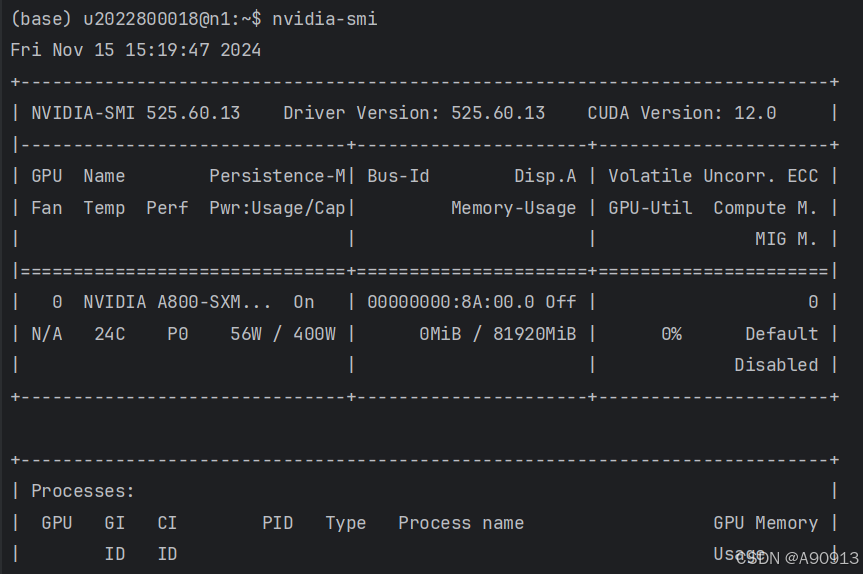This screenshot has width=863, height=574.
Task: Click the 'Memory-Usage' column header
Action: click(514, 208)
